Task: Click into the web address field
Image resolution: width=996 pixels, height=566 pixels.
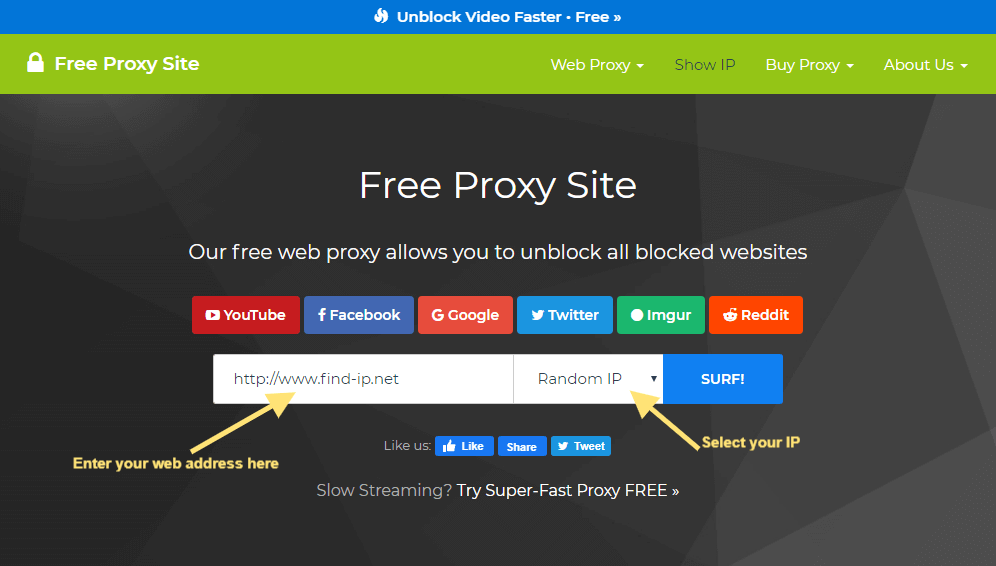Action: (363, 379)
